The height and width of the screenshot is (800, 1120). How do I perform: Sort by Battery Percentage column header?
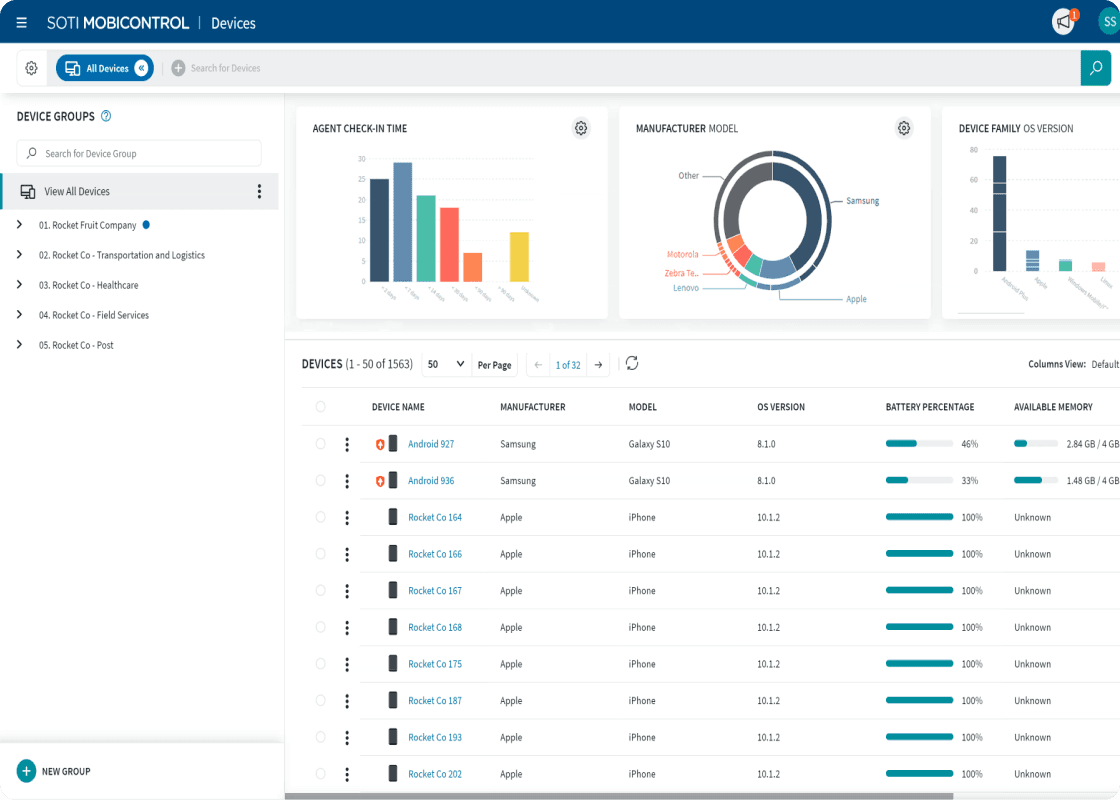coord(929,407)
